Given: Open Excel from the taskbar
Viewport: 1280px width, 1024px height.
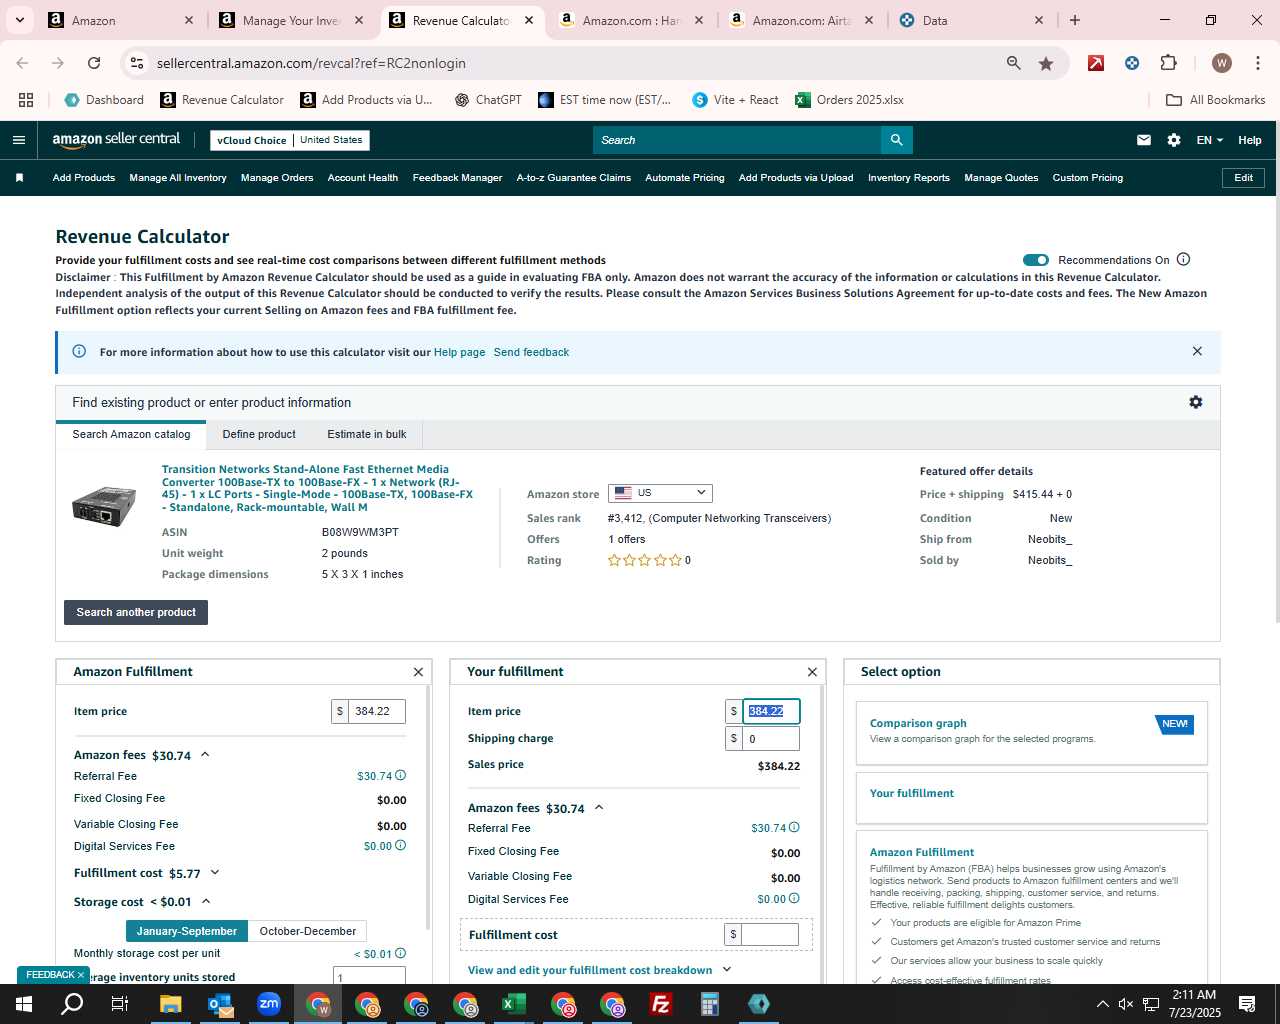Looking at the screenshot, I should [514, 1004].
